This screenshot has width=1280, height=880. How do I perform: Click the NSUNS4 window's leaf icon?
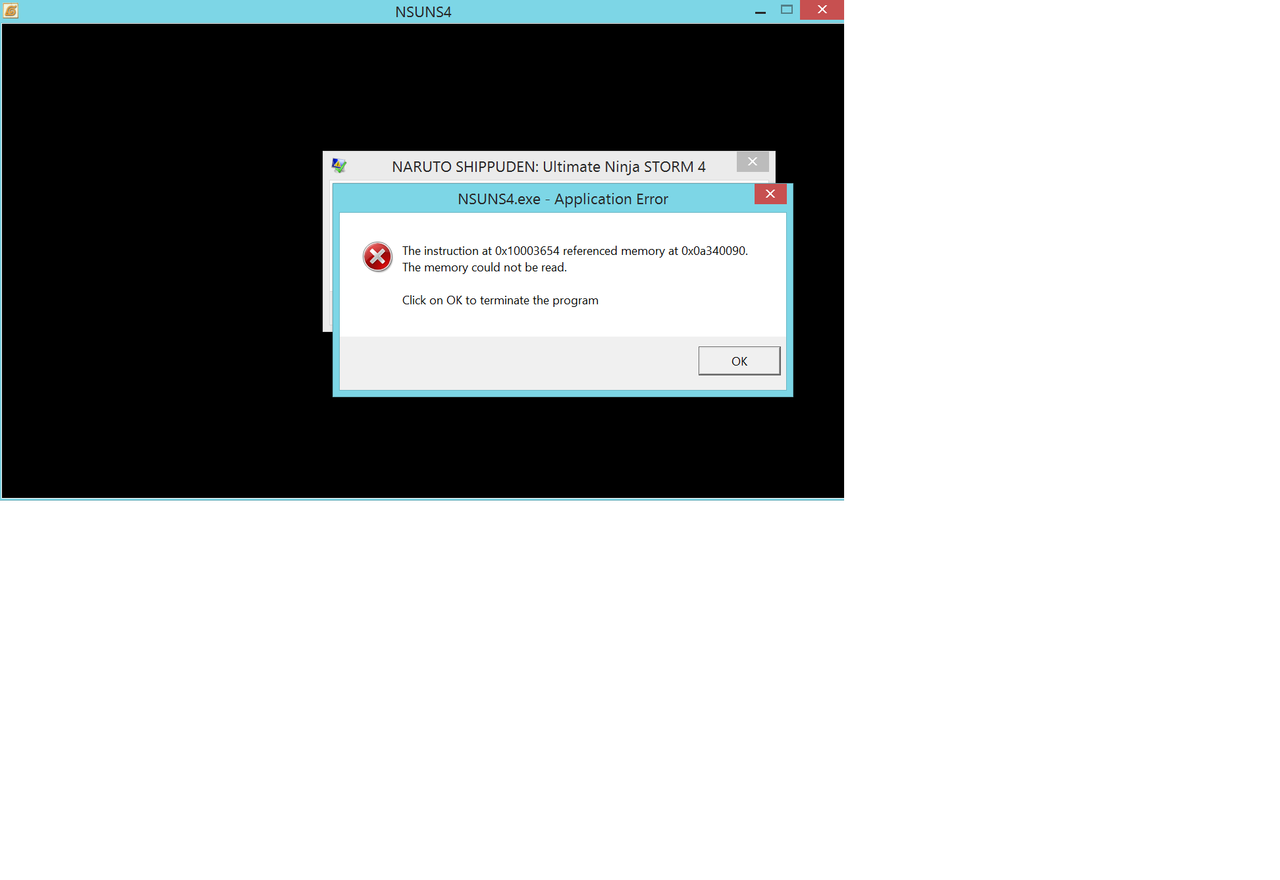click(x=10, y=11)
